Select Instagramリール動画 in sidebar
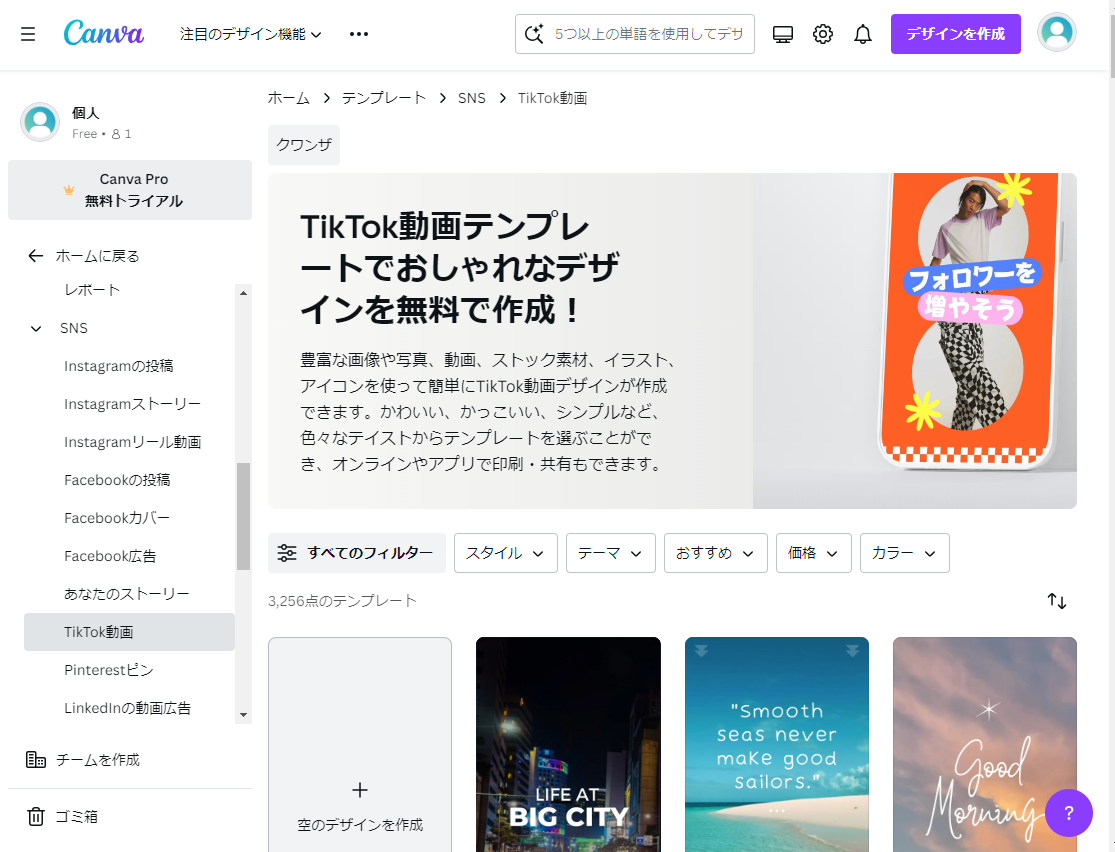The height and width of the screenshot is (852, 1115). [x=129, y=442]
